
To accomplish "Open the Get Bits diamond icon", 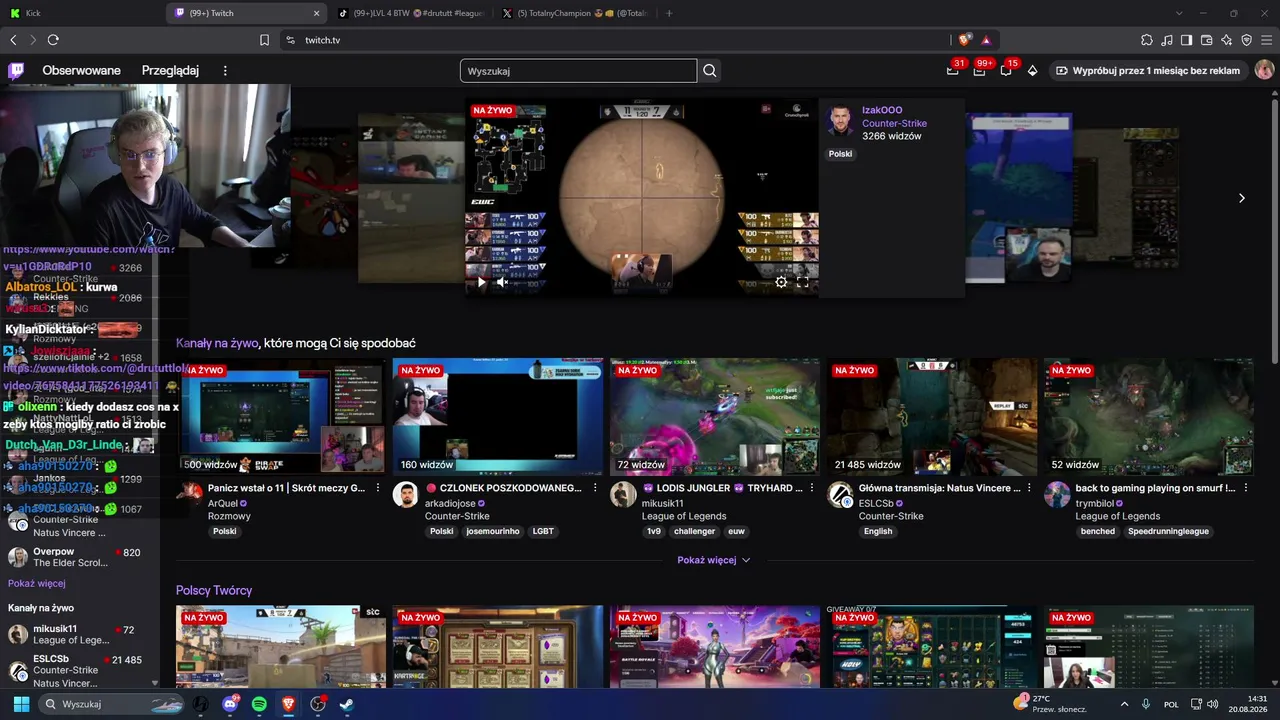I will point(1033,70).
